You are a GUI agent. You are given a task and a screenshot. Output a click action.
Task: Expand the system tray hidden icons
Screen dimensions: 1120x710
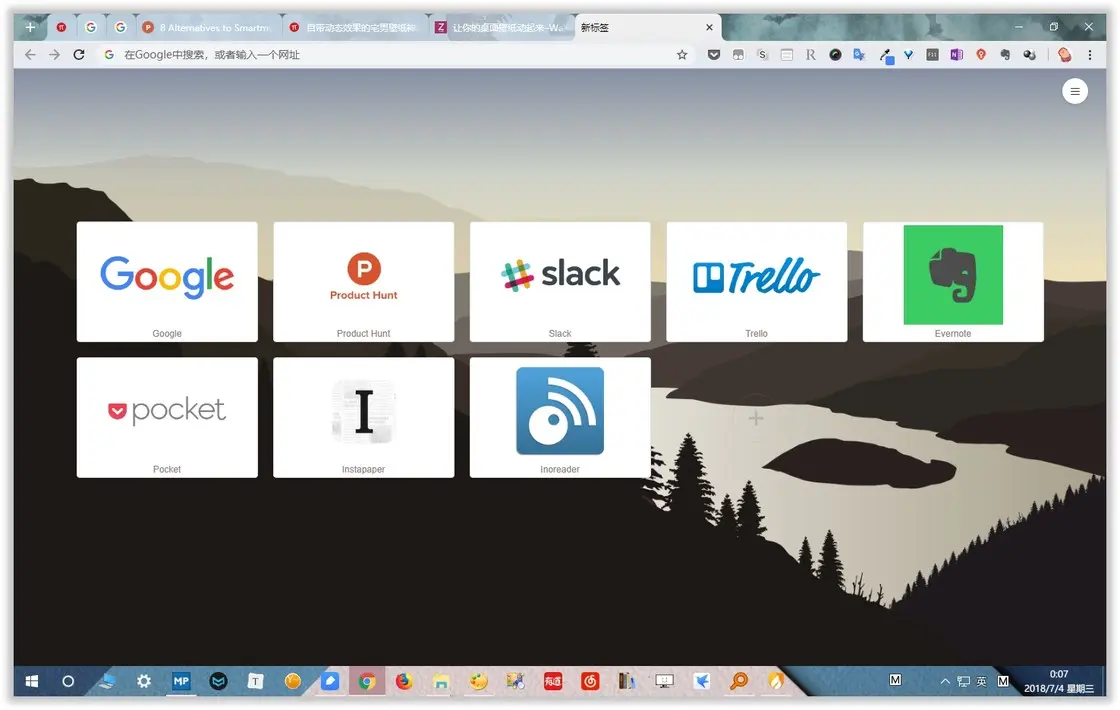(x=945, y=681)
